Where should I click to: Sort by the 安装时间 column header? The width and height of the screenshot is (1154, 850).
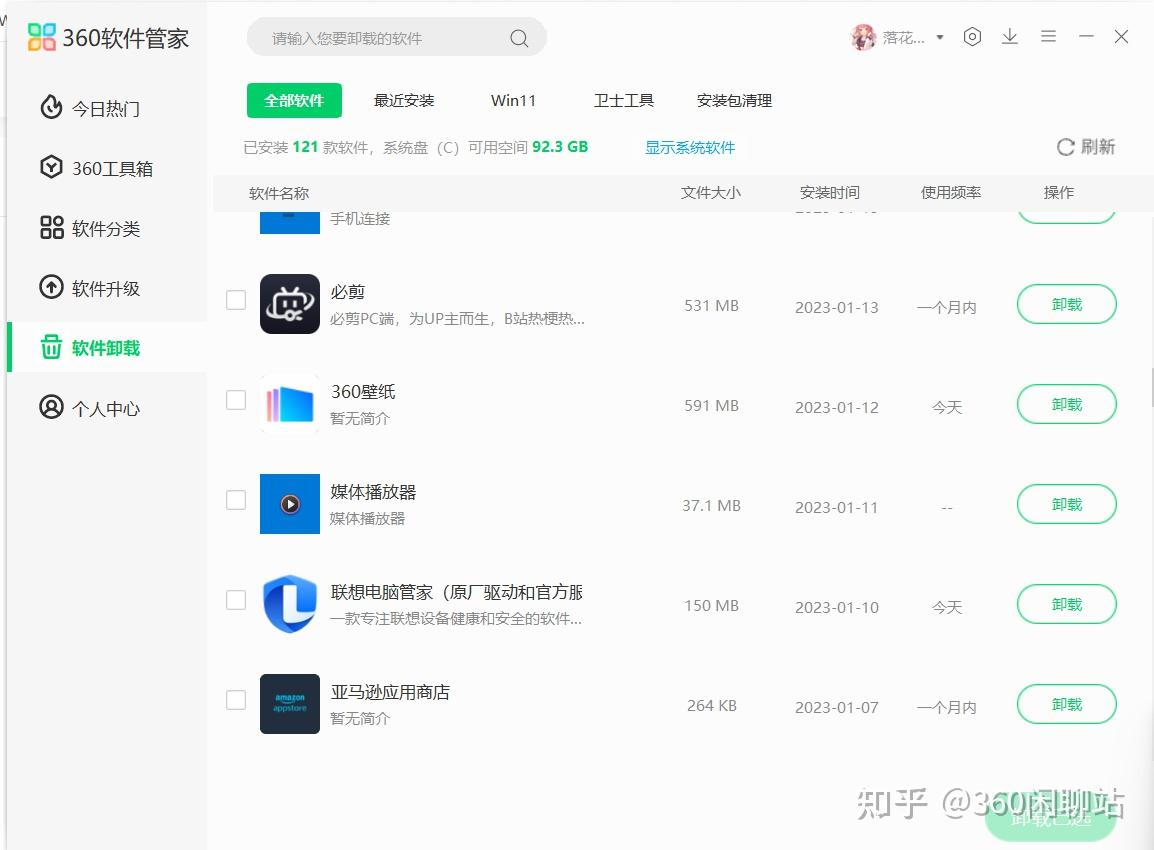point(829,193)
